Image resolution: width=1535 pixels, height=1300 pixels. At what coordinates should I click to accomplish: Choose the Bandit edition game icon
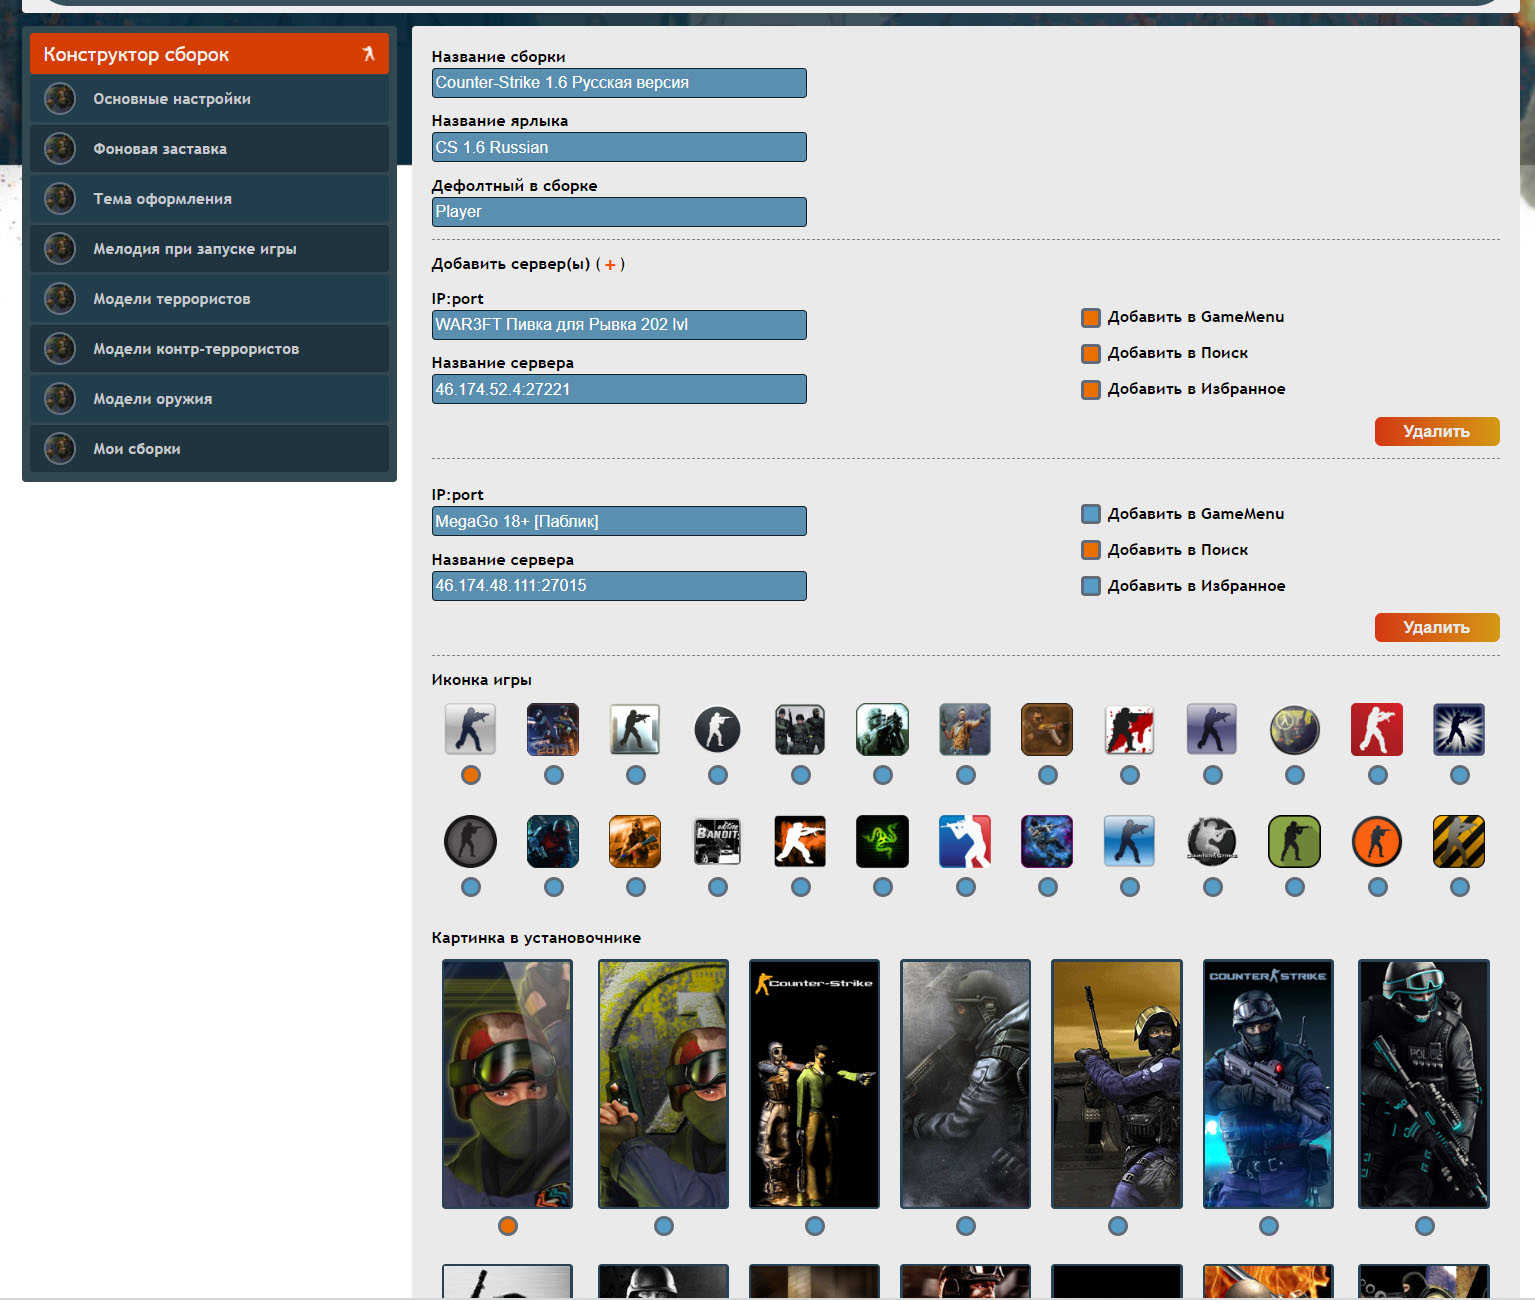[717, 841]
